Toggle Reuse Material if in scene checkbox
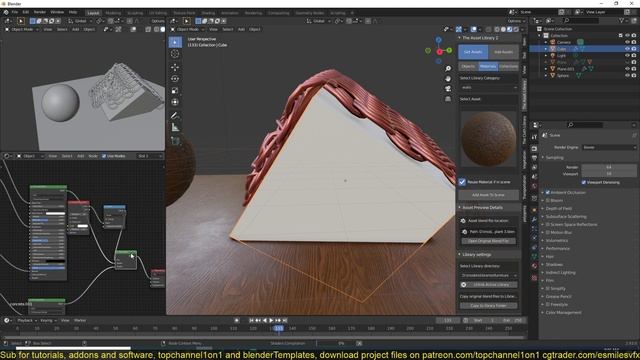 click(462, 182)
